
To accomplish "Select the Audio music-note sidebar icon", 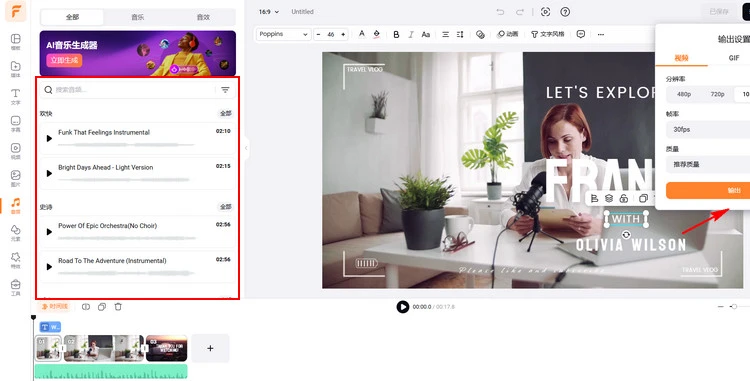I will pyautogui.click(x=15, y=205).
